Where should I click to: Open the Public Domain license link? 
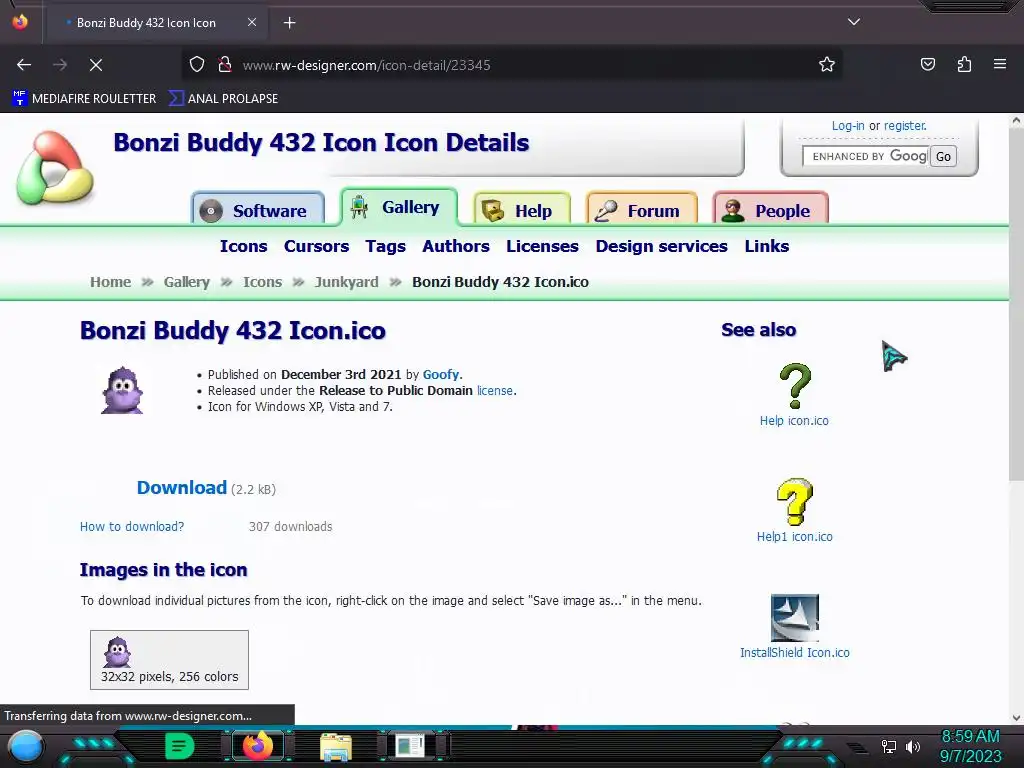point(494,391)
